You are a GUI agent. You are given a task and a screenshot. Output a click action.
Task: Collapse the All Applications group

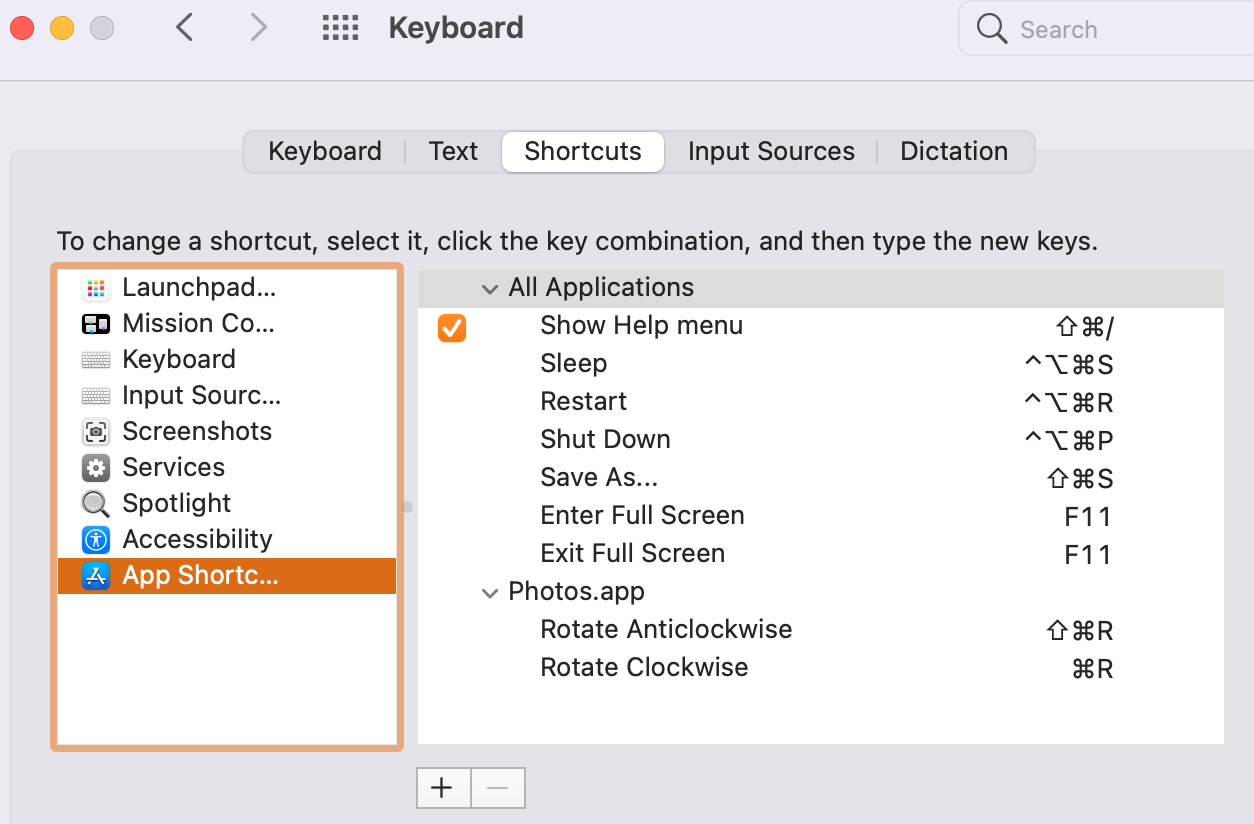[490, 289]
